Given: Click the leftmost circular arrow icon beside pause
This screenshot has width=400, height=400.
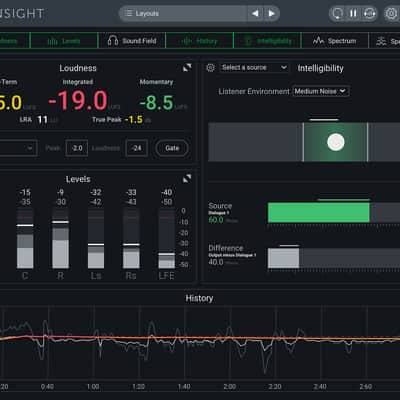Looking at the screenshot, I should point(337,14).
